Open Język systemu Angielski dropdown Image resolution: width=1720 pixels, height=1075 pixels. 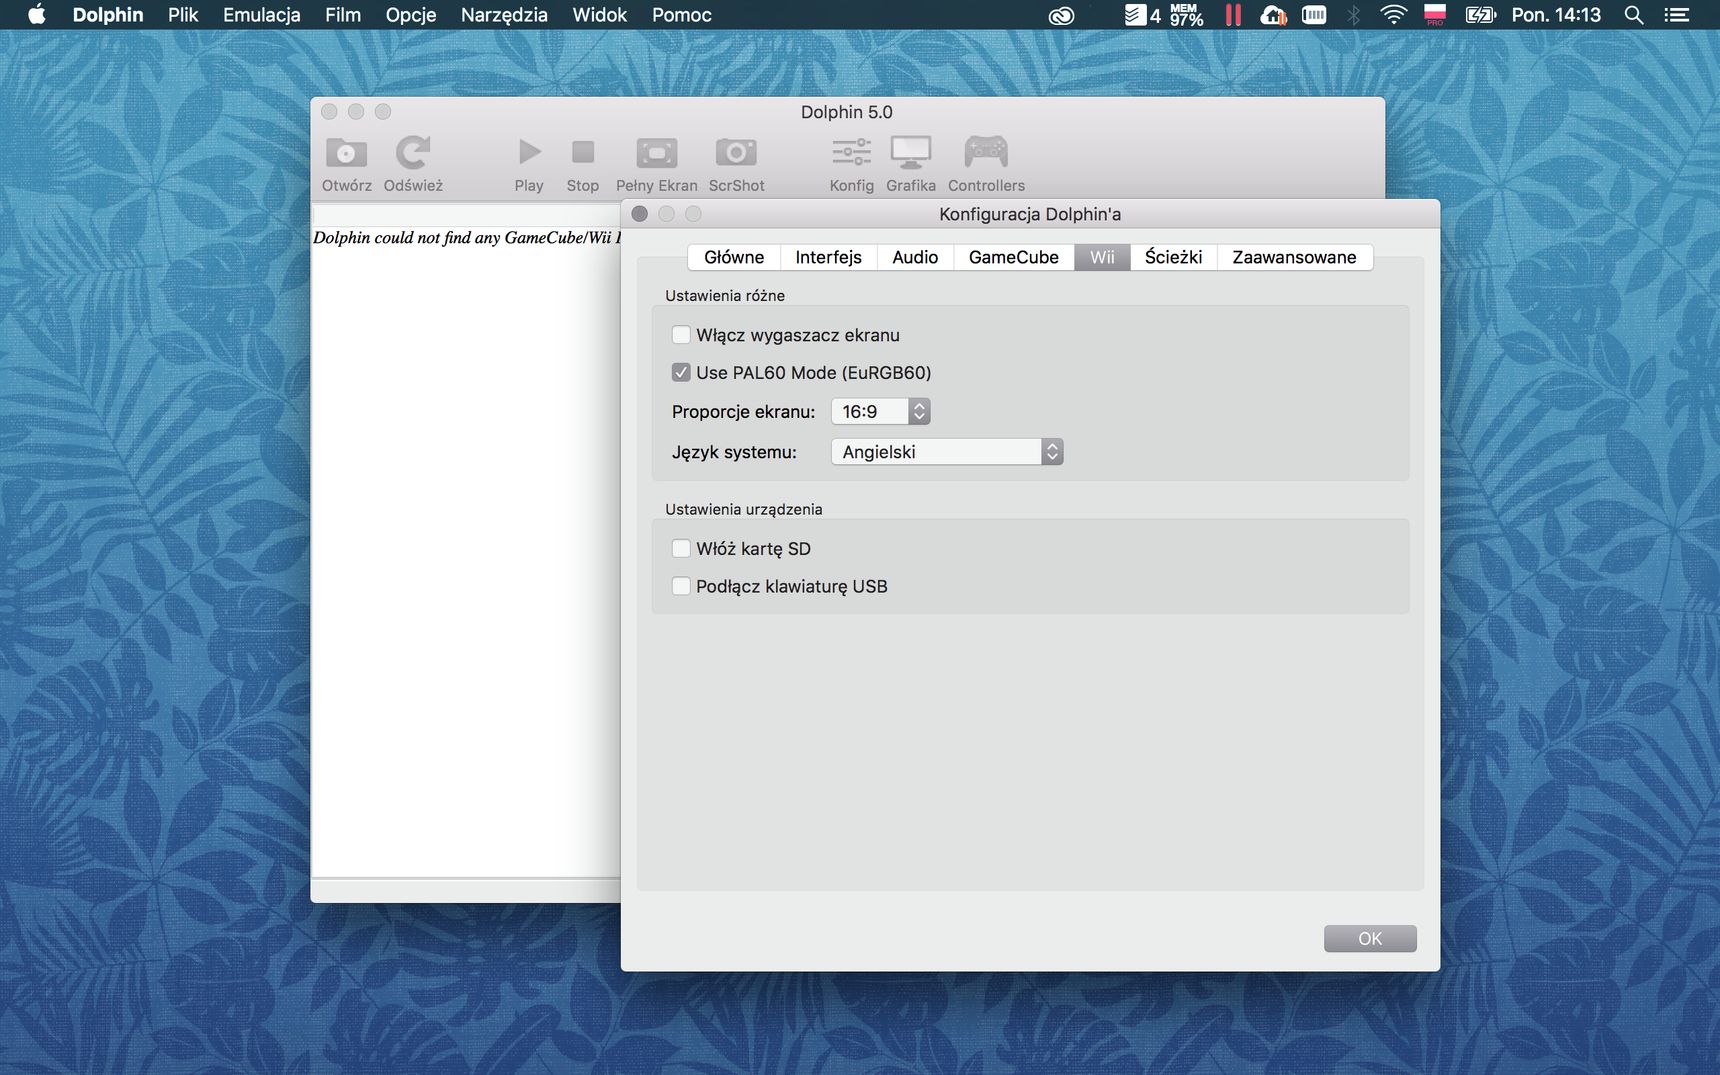(947, 452)
